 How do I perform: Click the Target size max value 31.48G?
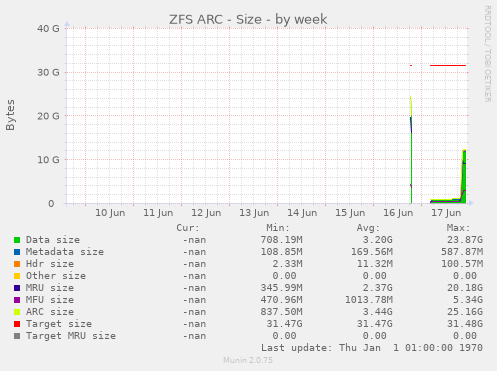[x=465, y=324]
